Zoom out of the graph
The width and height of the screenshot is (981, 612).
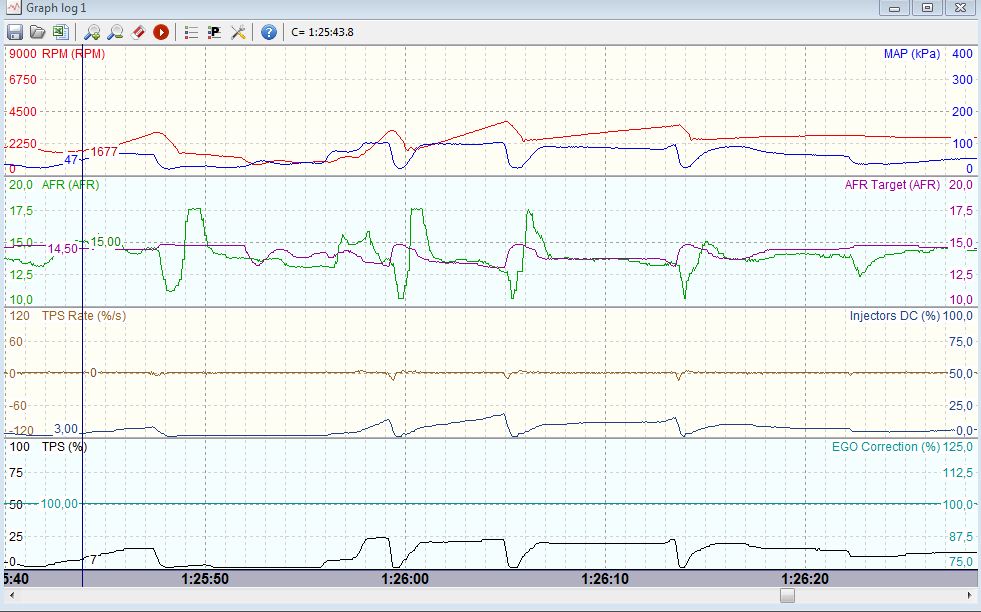115,32
